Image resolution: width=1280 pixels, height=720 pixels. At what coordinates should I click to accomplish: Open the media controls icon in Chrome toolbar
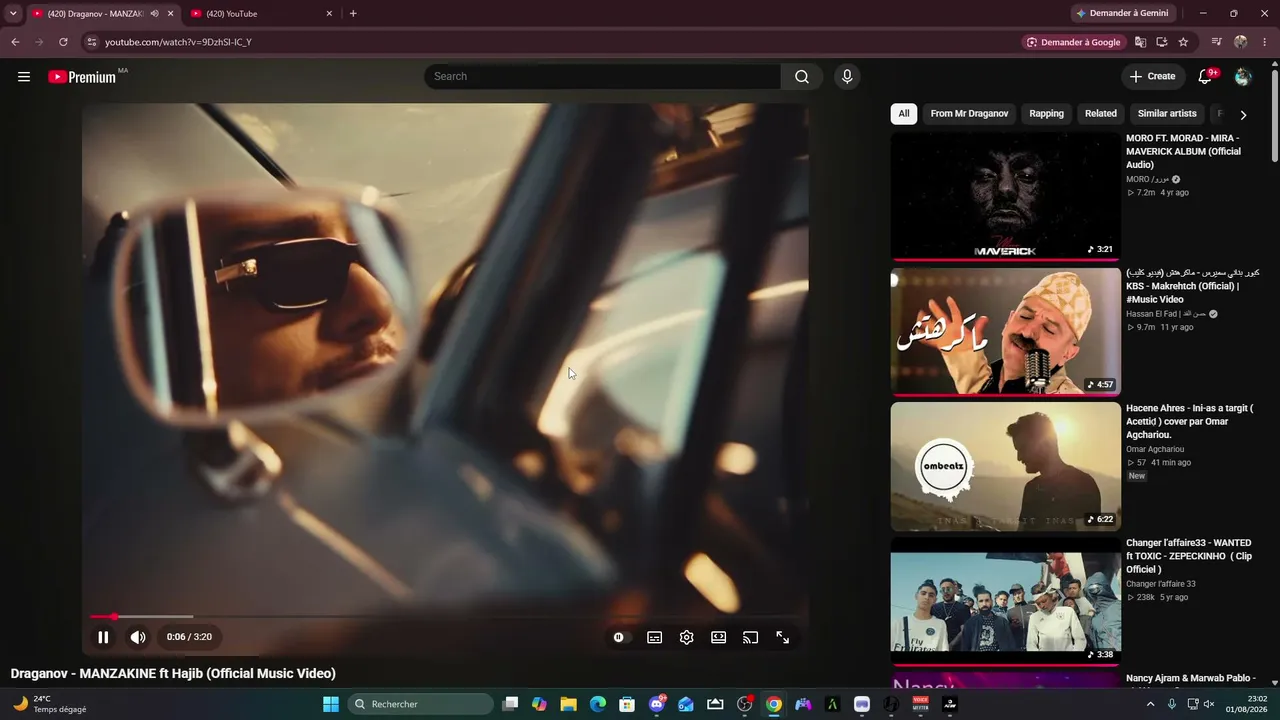tap(1216, 42)
